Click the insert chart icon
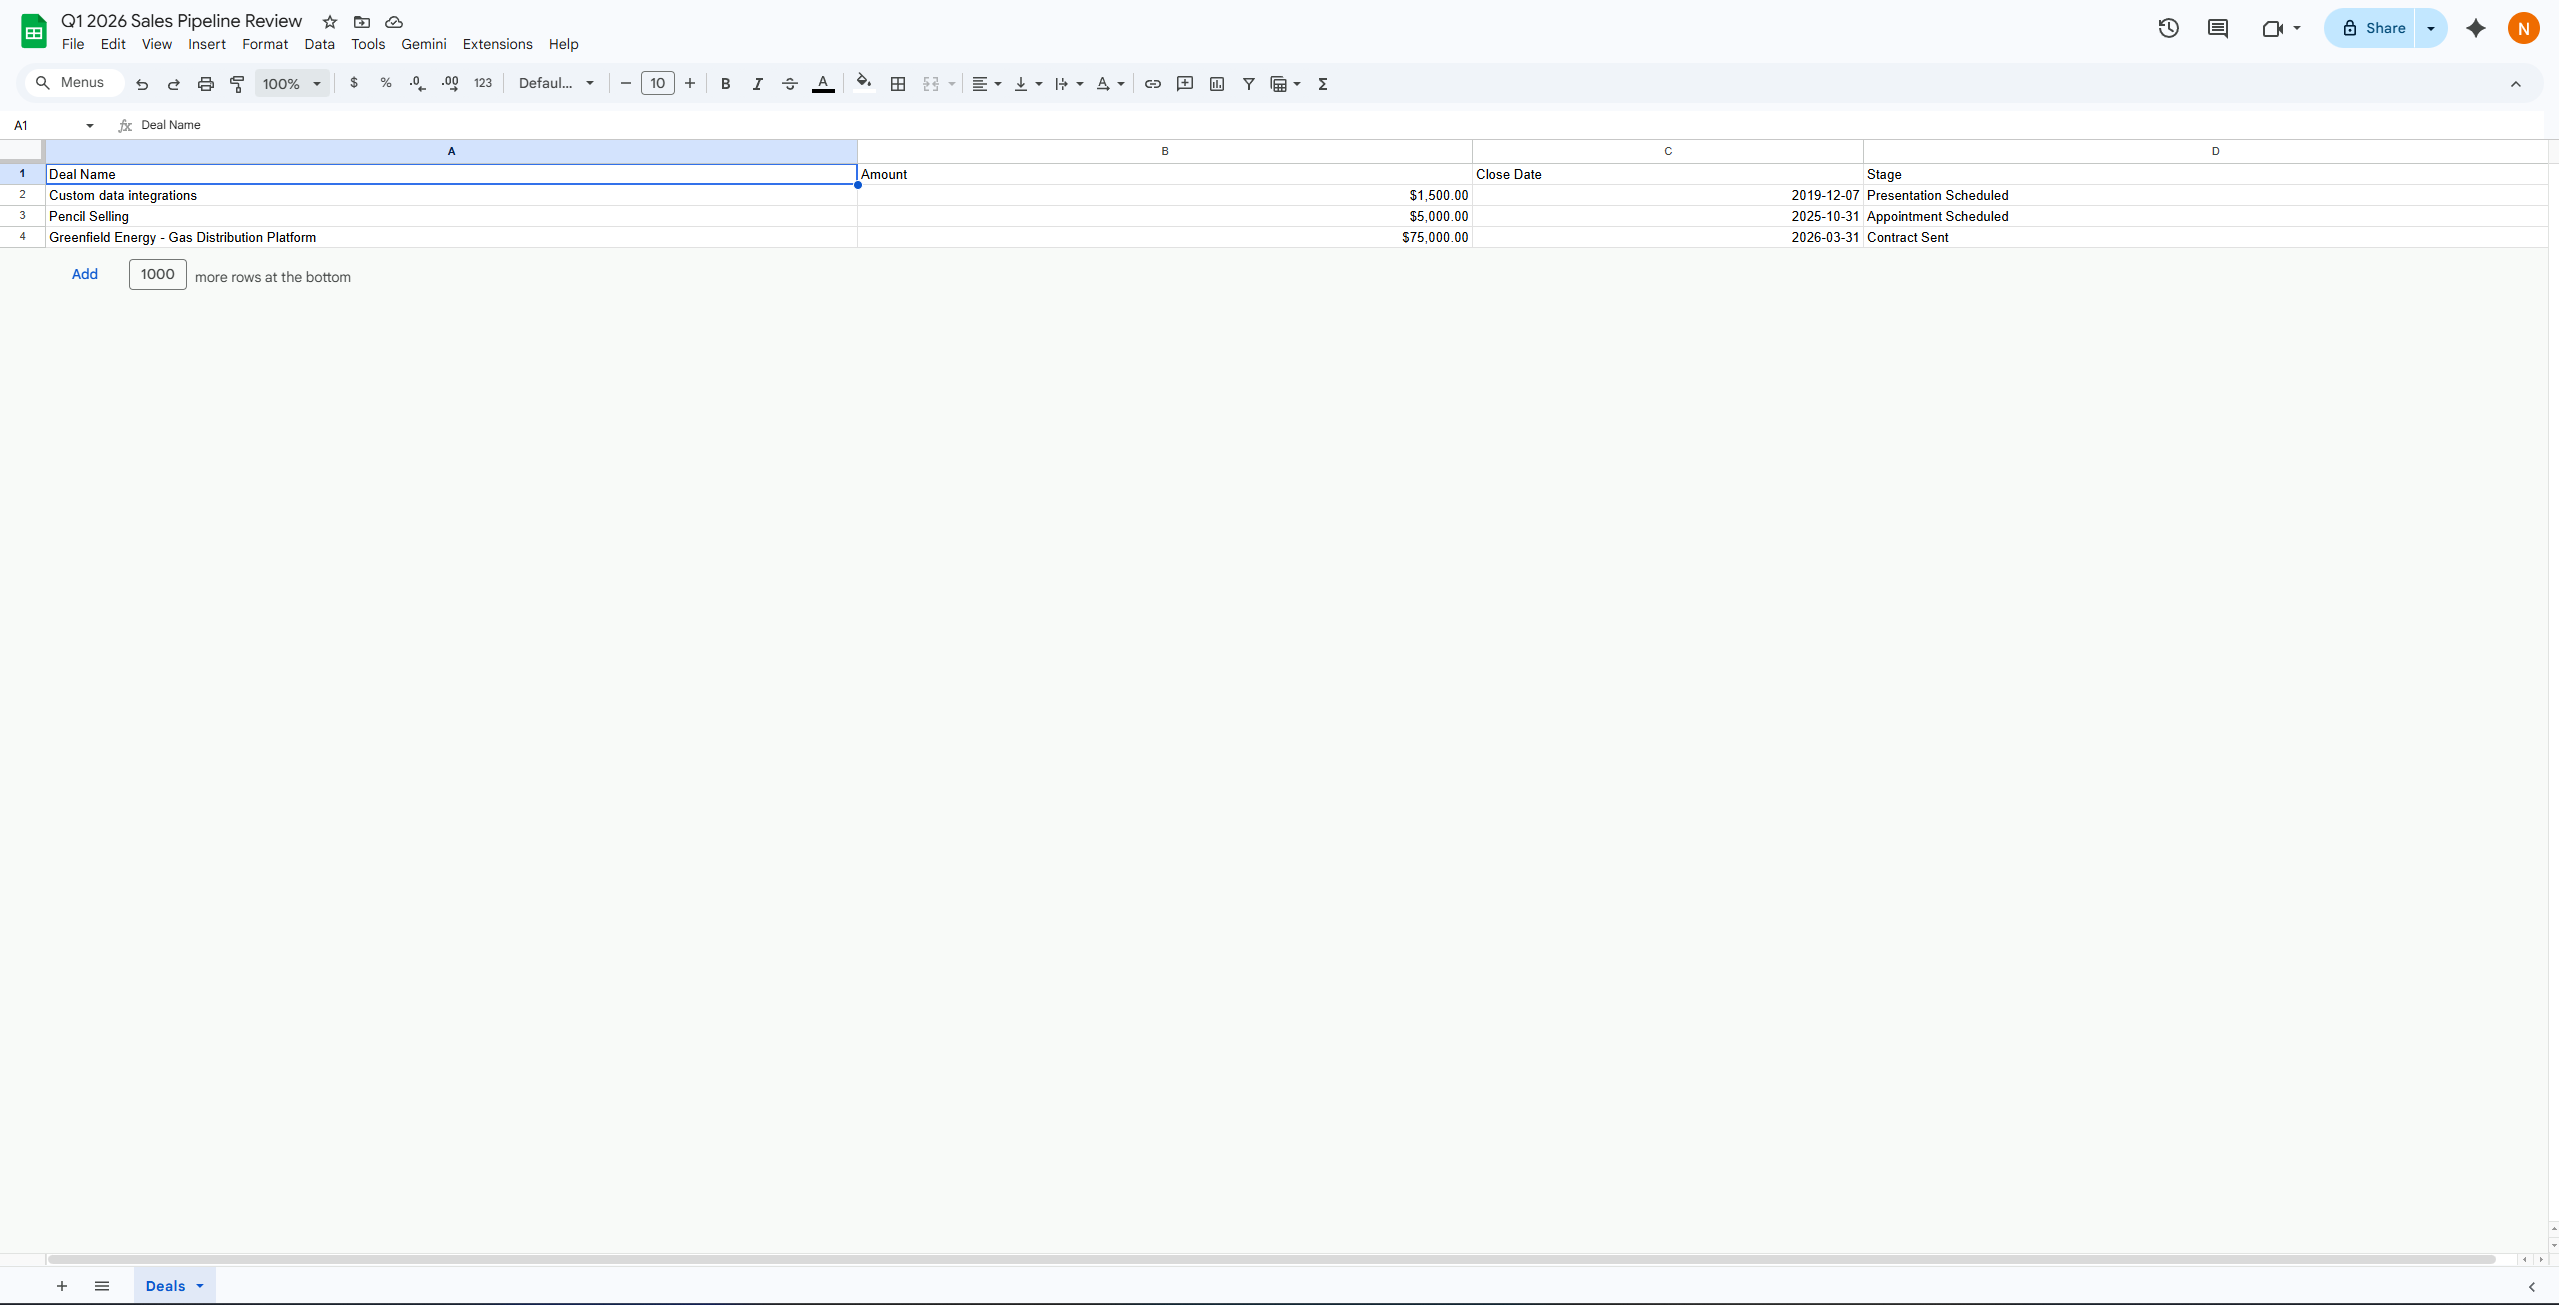The image size is (2559, 1305). coord(1216,84)
